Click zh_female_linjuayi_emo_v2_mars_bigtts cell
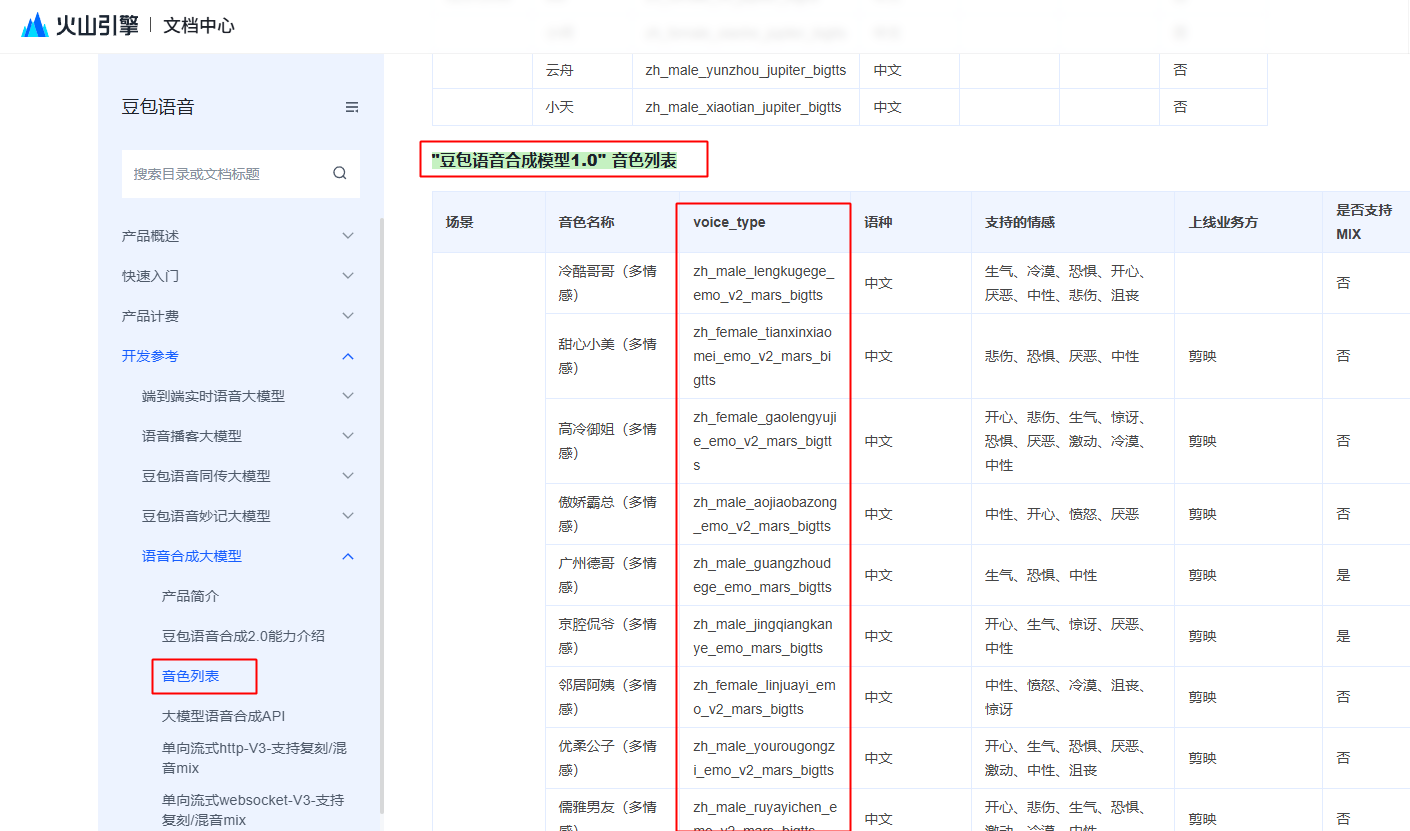 tap(763, 697)
